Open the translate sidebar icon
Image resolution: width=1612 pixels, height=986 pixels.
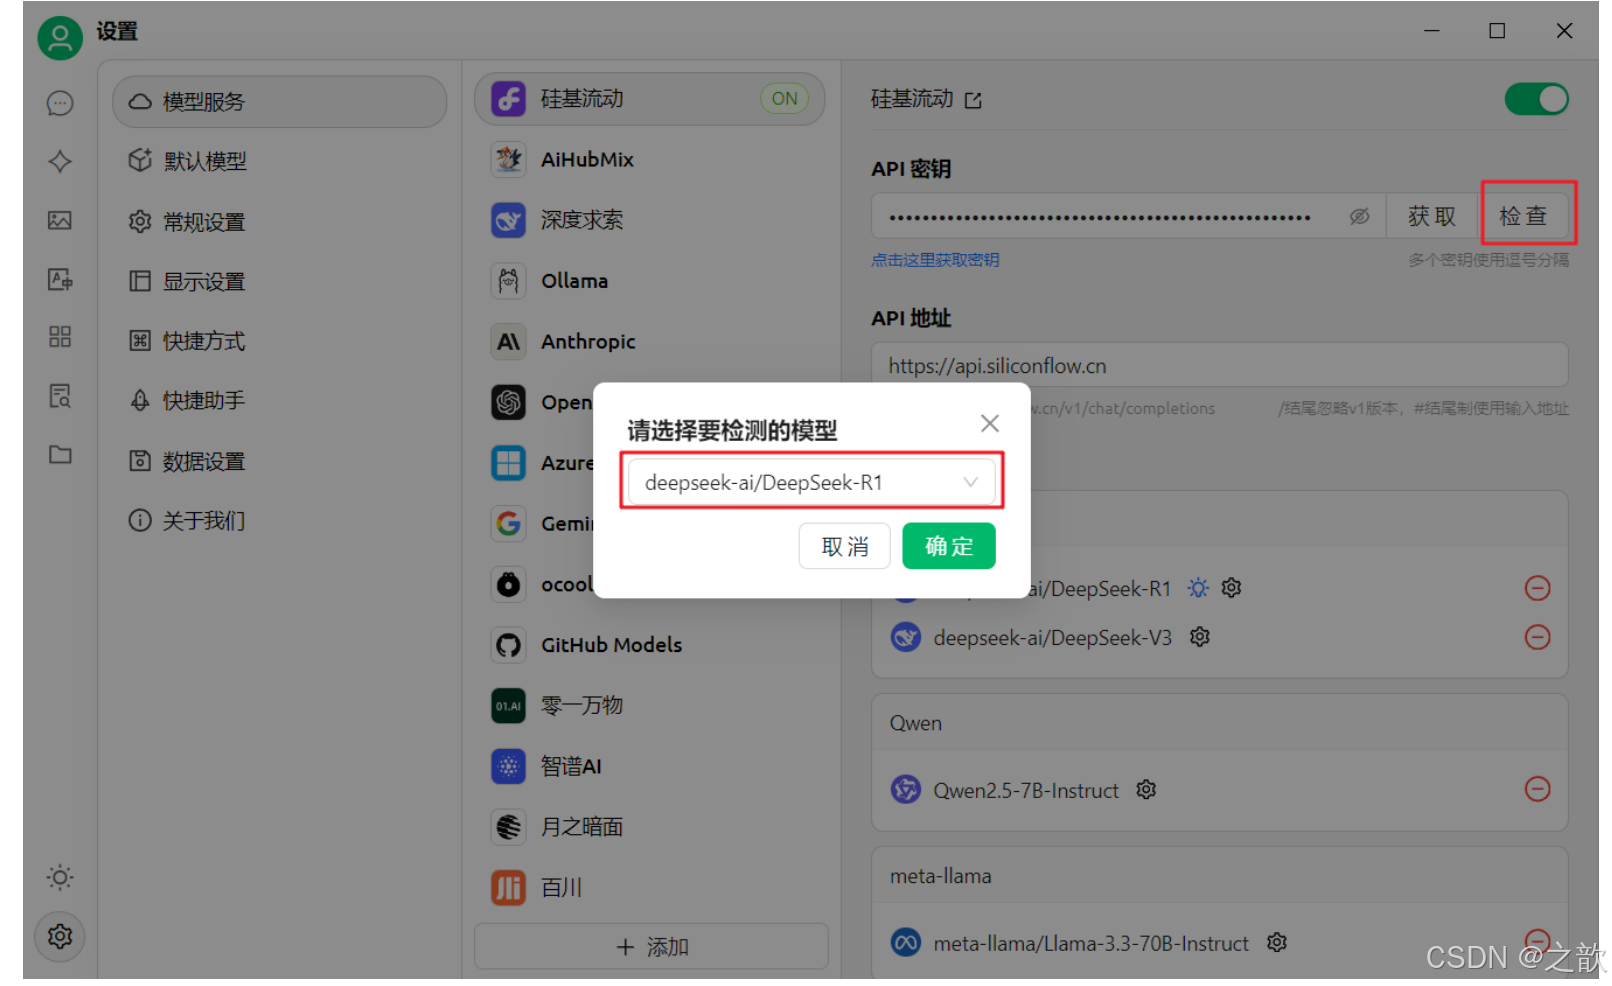[x=60, y=279]
